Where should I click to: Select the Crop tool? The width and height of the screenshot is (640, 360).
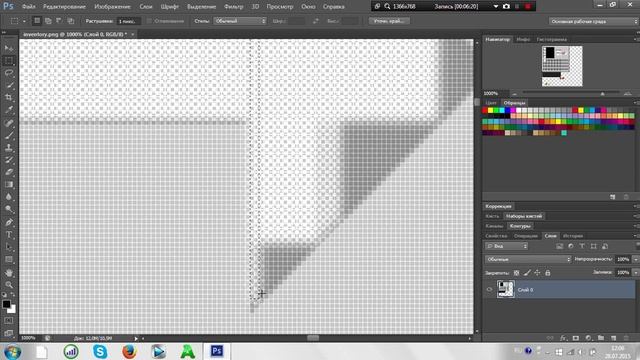(x=9, y=98)
